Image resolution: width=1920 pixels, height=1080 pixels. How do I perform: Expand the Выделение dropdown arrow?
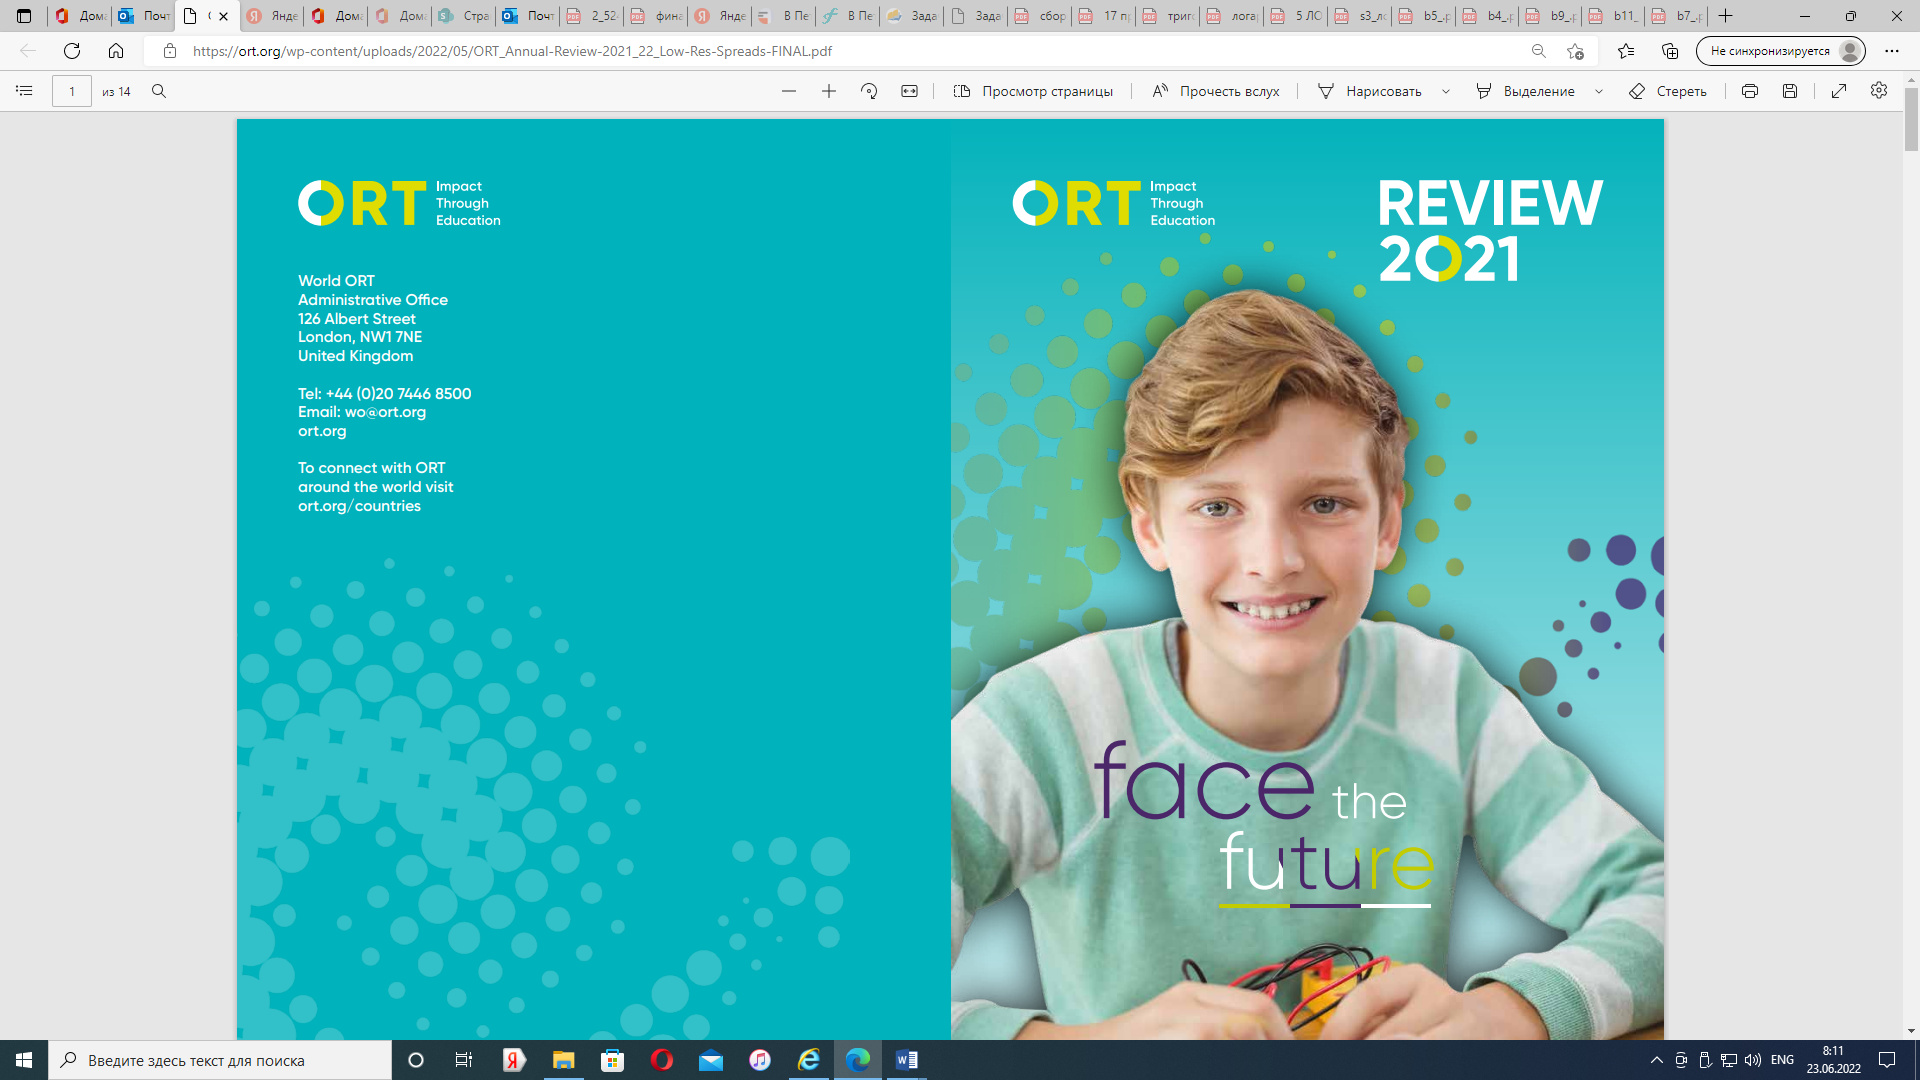tap(1599, 91)
